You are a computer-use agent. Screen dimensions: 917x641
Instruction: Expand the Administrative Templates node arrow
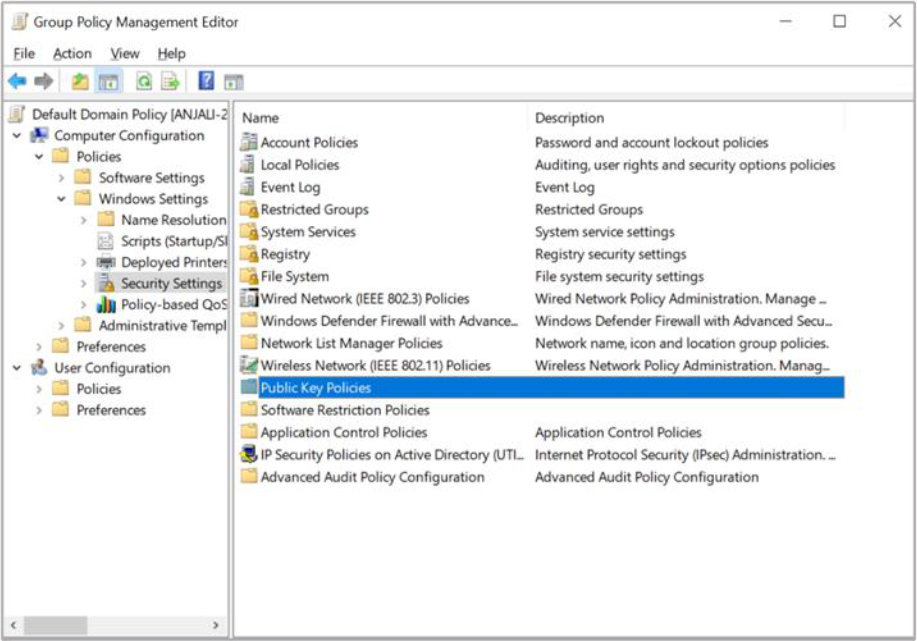61,326
